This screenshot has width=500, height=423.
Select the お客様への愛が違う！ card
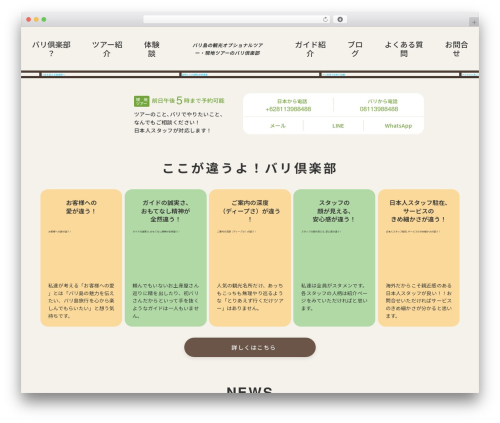81,258
